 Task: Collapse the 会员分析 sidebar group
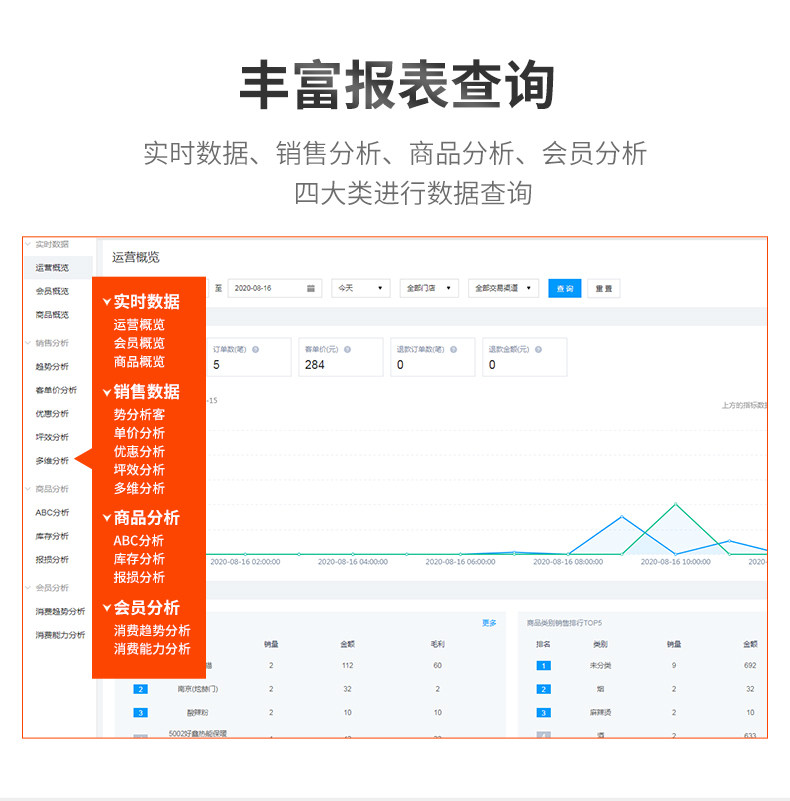(28, 587)
